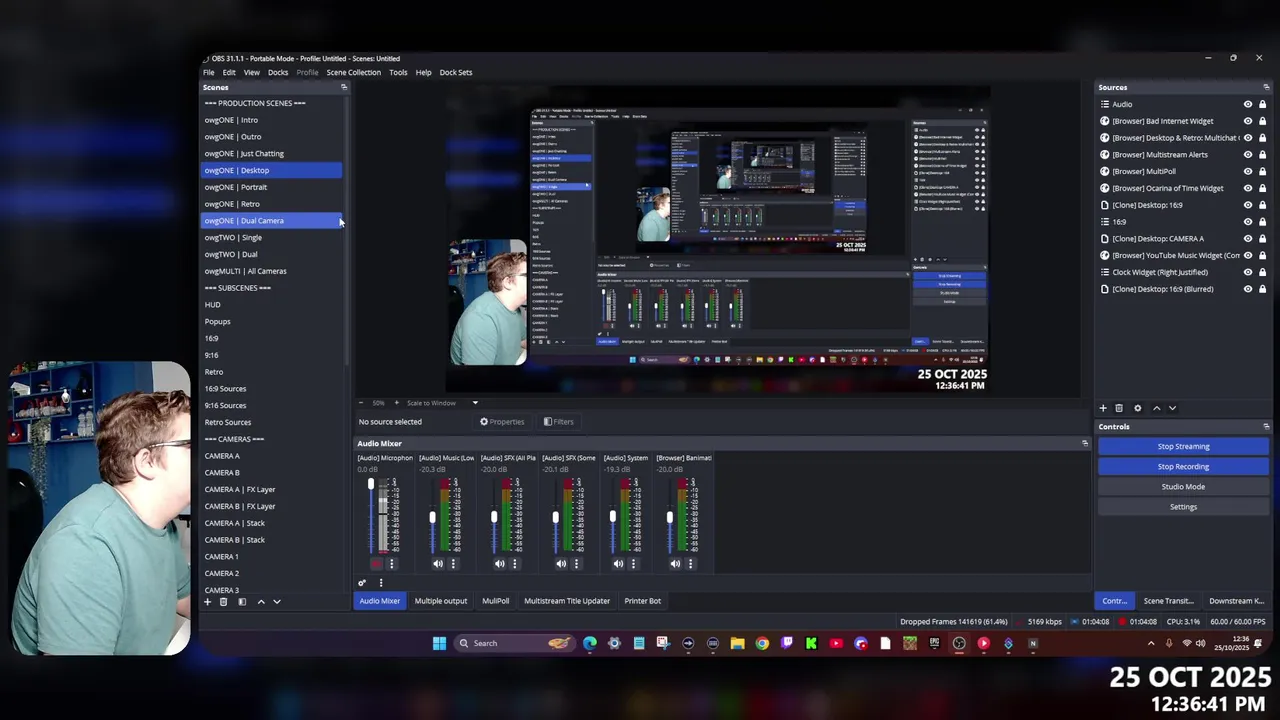Open options menu for Music channel
The width and height of the screenshot is (1280, 720).
(x=453, y=564)
